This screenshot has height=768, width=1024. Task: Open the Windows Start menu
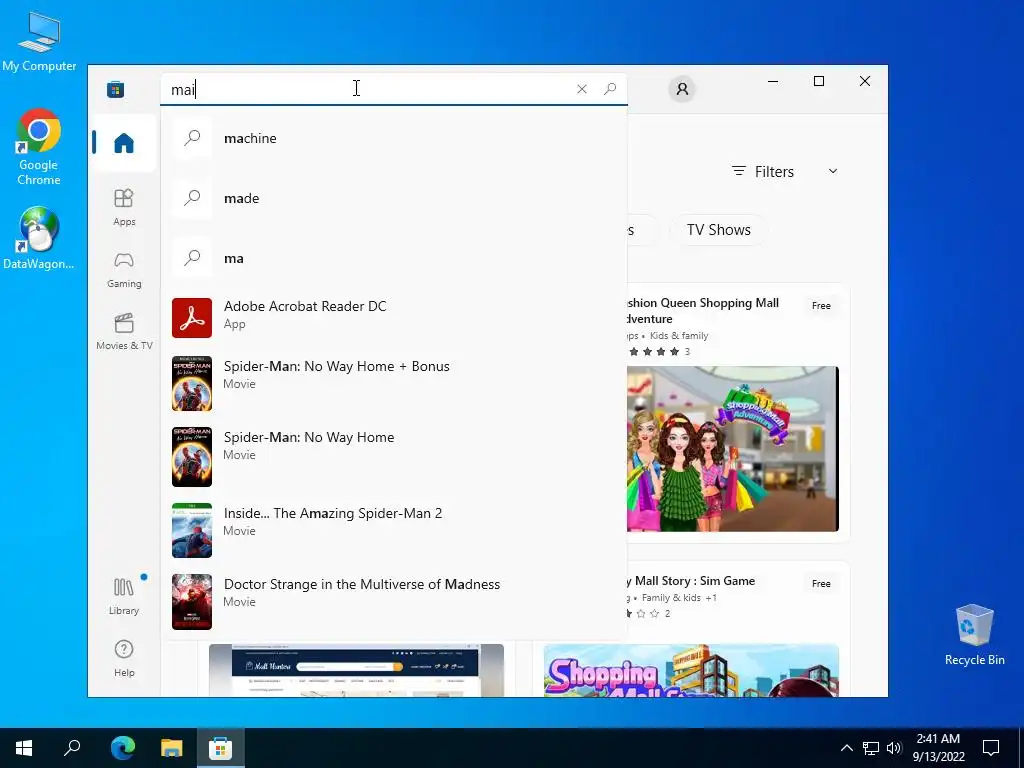coord(24,748)
